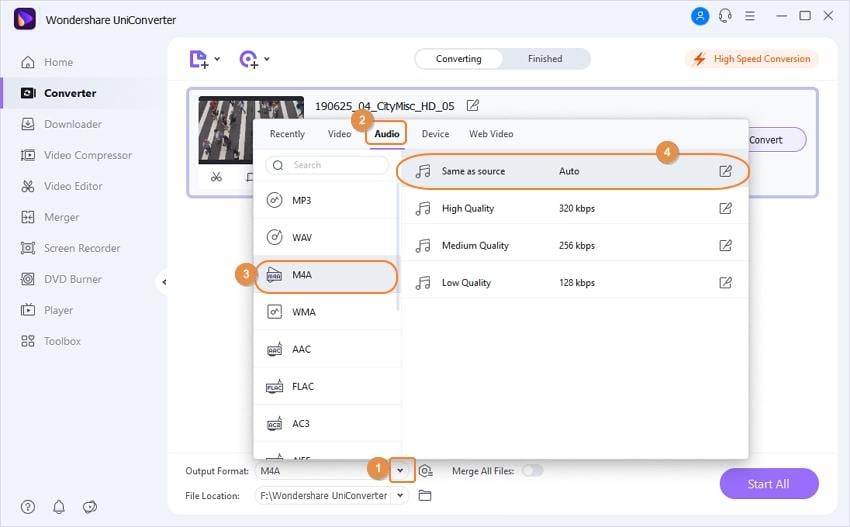Switch to the Finished tab
Image resolution: width=850 pixels, height=527 pixels.
pyautogui.click(x=545, y=59)
